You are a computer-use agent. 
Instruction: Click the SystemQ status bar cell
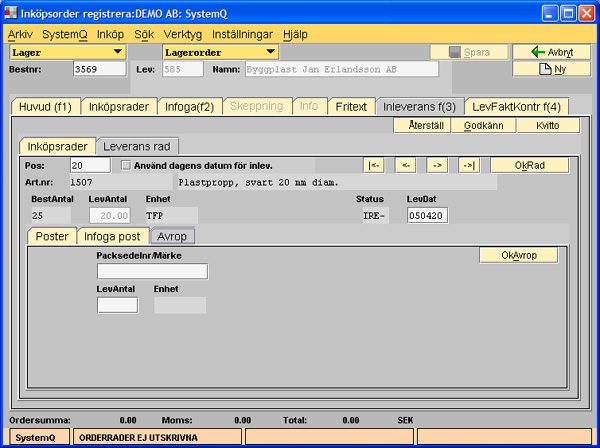[39, 437]
